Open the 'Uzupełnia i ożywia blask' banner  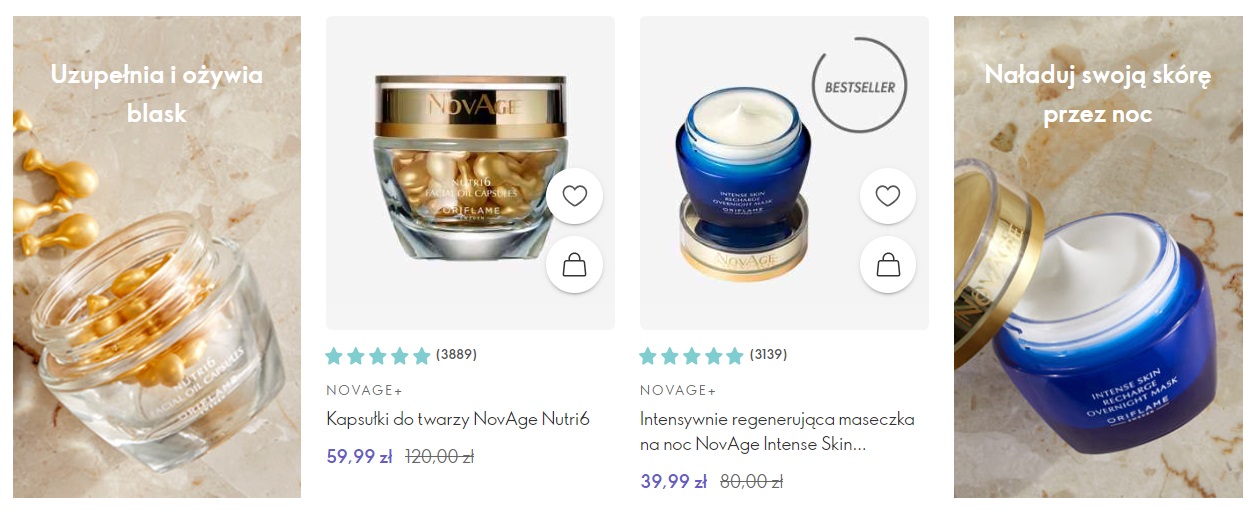click(157, 257)
